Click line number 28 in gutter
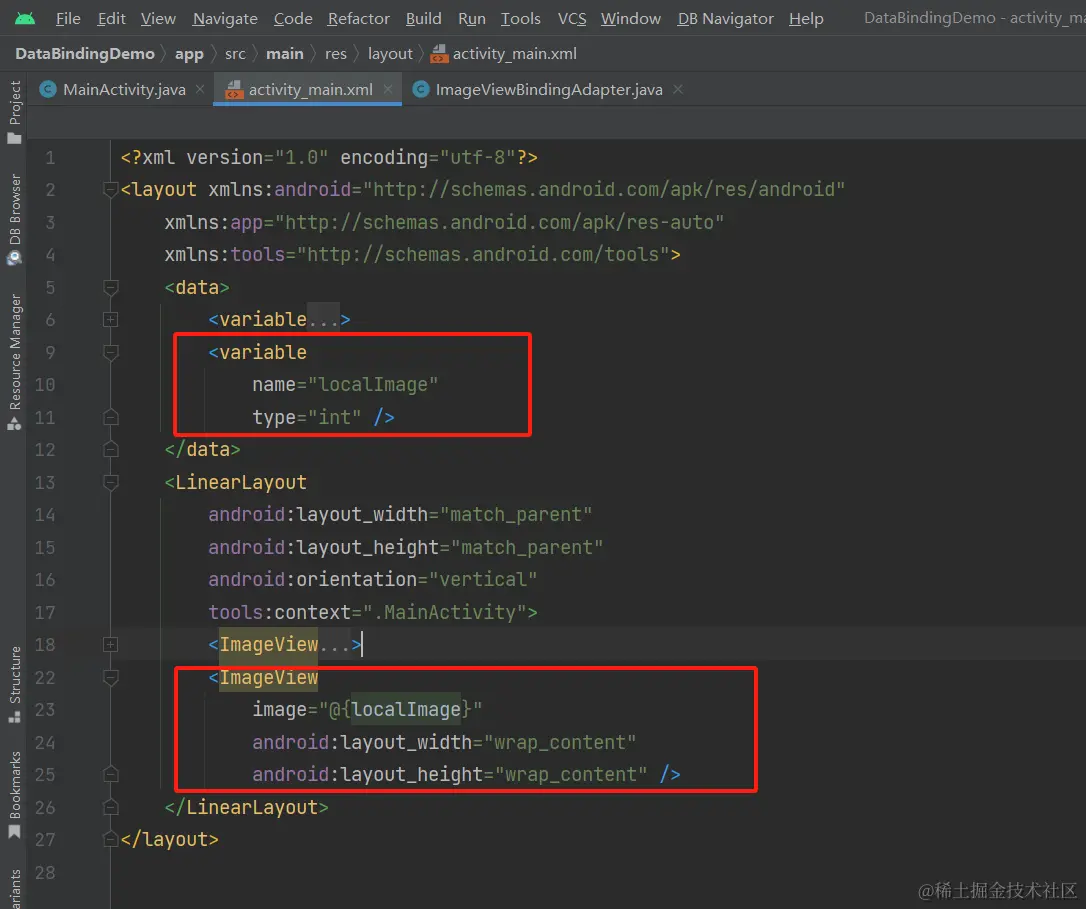 click(45, 872)
